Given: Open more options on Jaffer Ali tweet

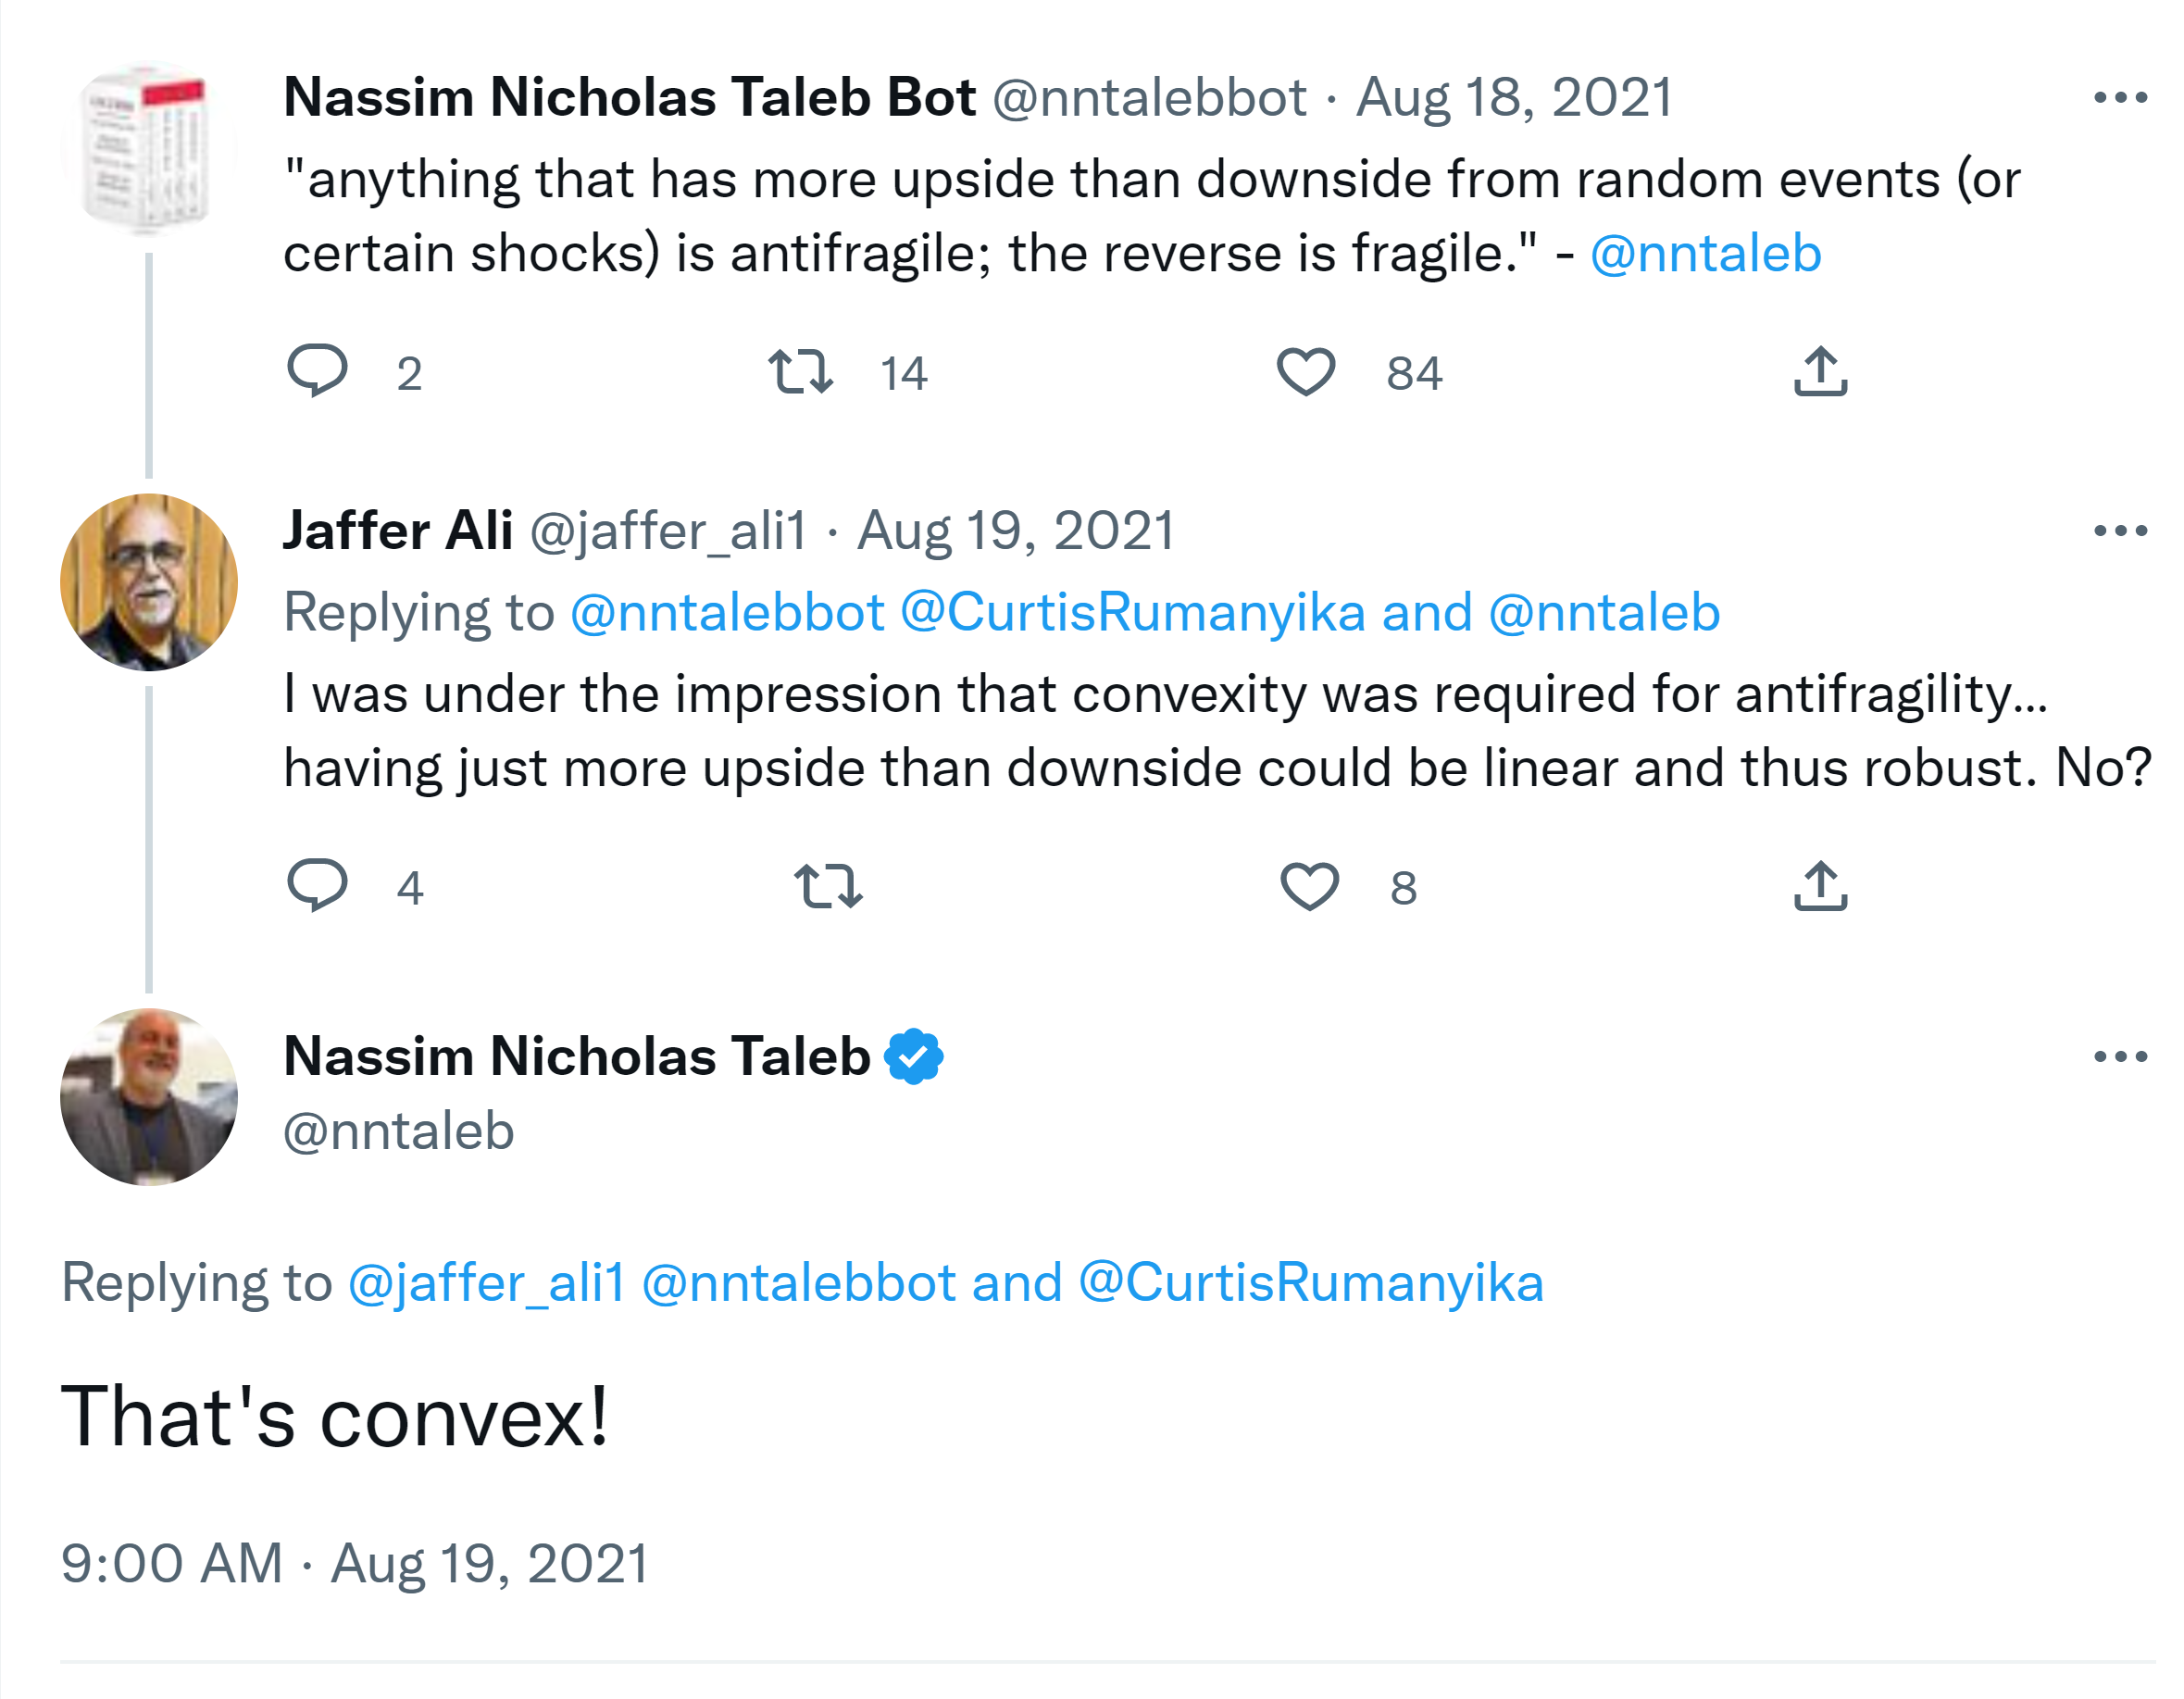Looking at the screenshot, I should click(2120, 531).
